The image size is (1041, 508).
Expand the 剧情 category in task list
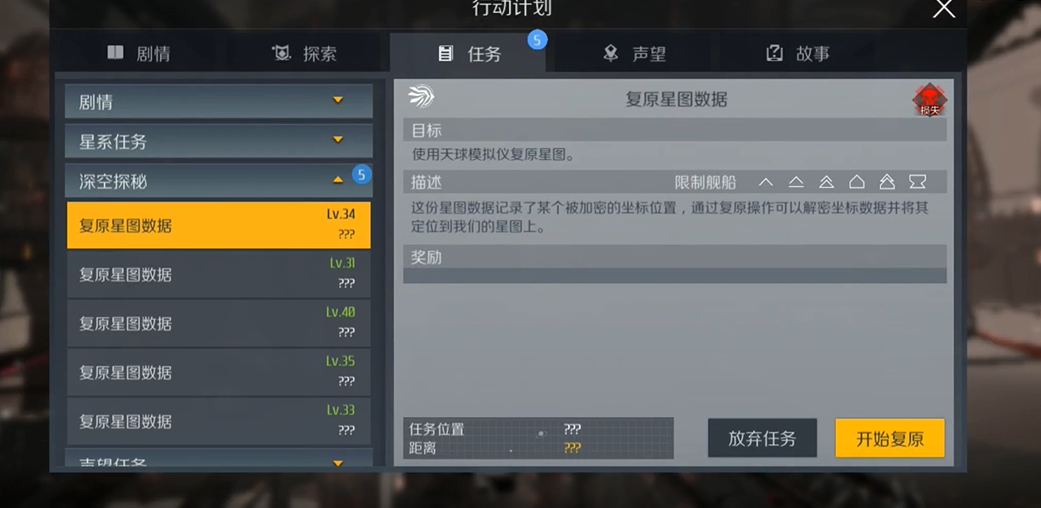pos(218,102)
